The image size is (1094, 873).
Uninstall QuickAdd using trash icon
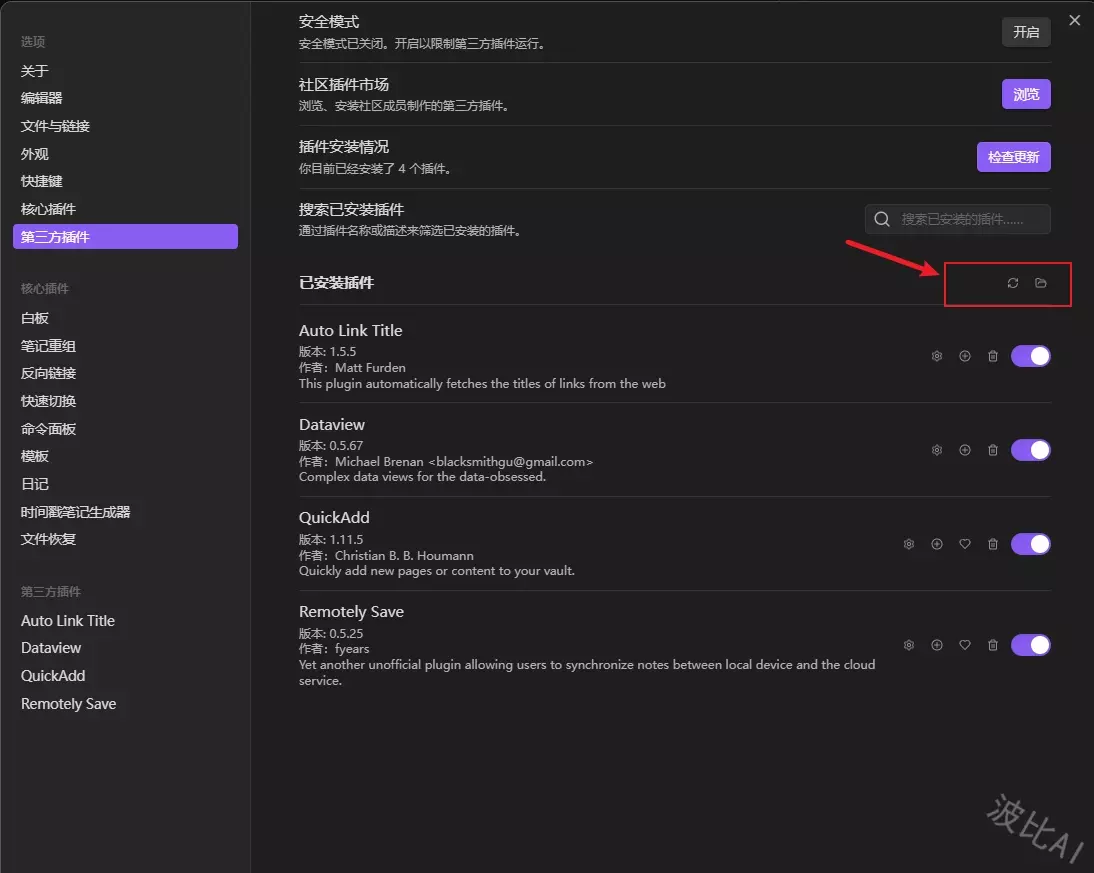(992, 544)
